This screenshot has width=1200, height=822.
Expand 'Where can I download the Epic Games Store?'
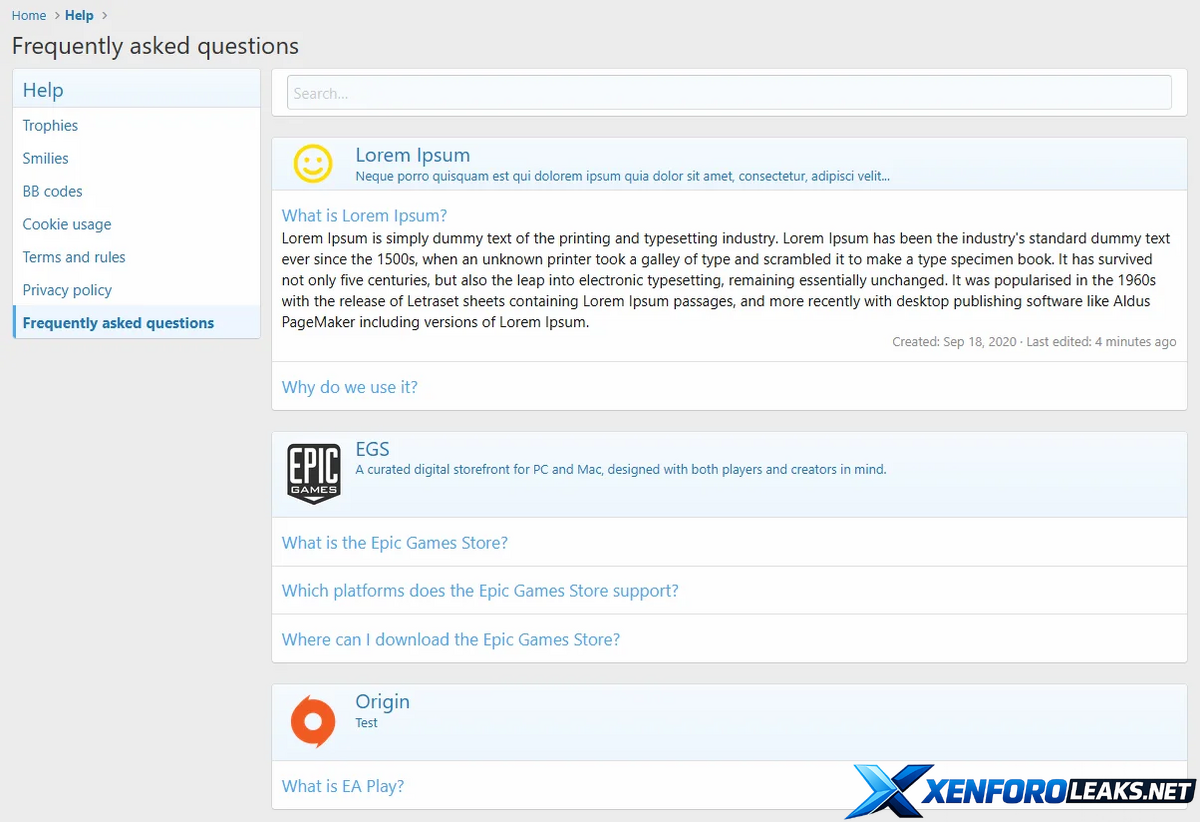point(451,640)
